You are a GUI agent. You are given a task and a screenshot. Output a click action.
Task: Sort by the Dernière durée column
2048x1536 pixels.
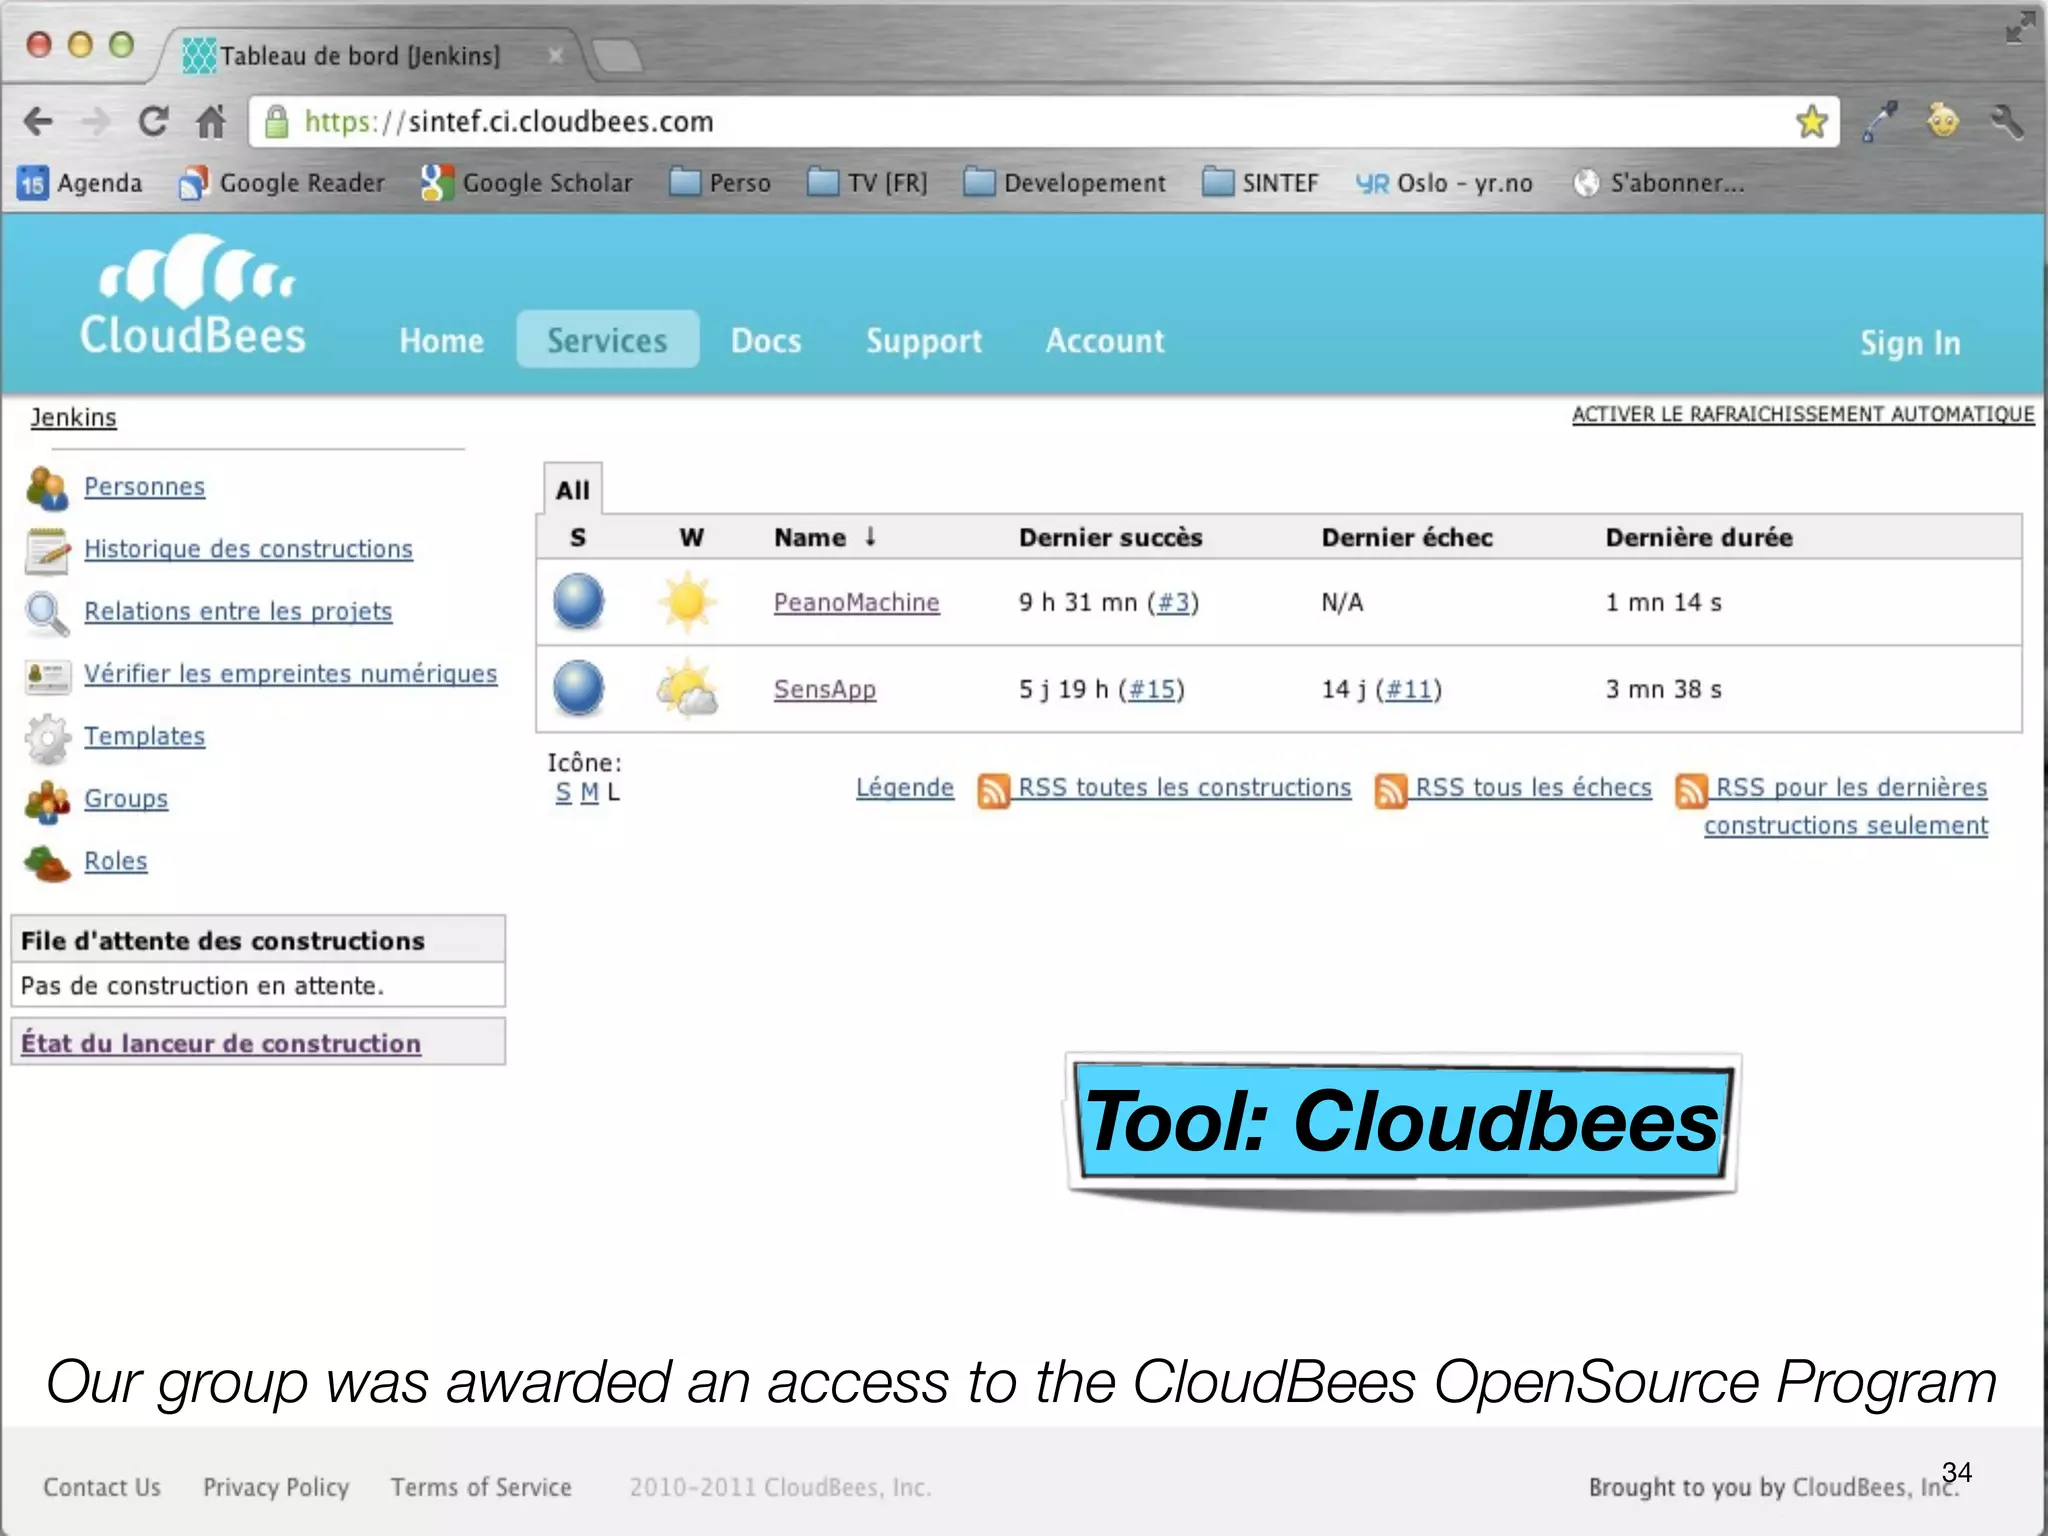[1699, 537]
